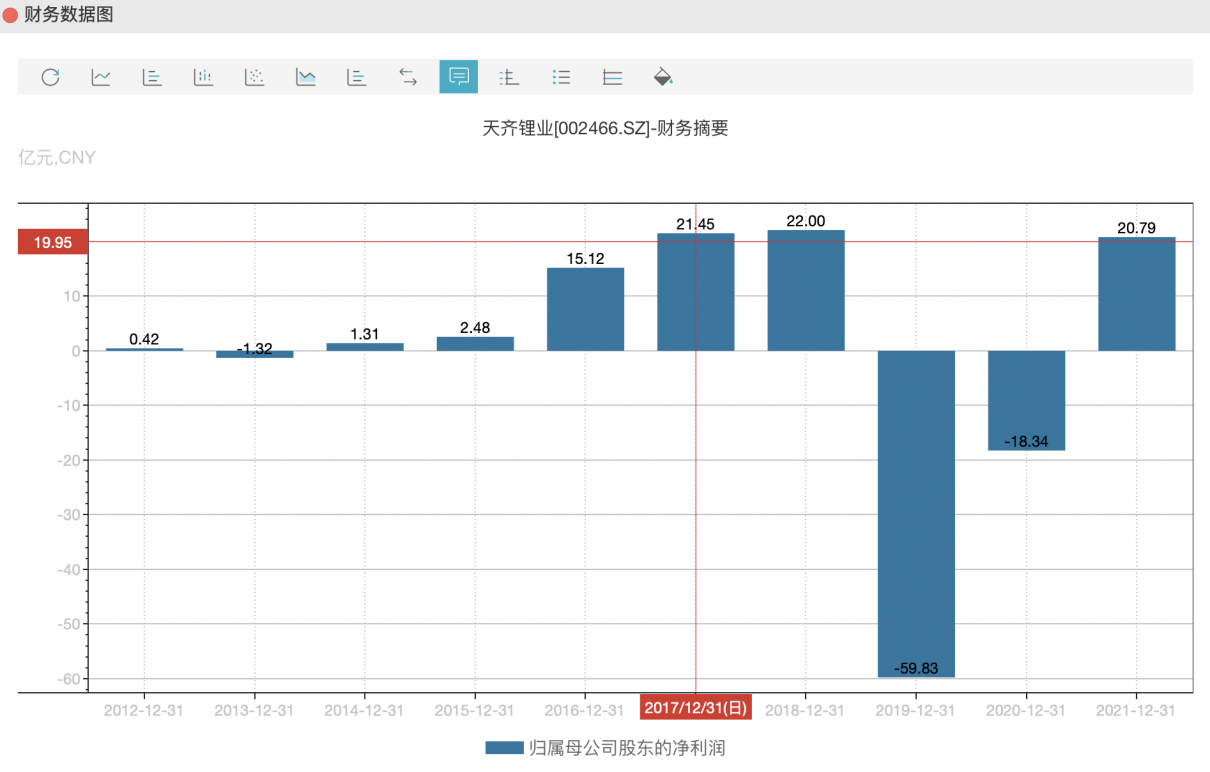Switch to scatter plot chart type
1210x772 pixels.
(x=255, y=77)
